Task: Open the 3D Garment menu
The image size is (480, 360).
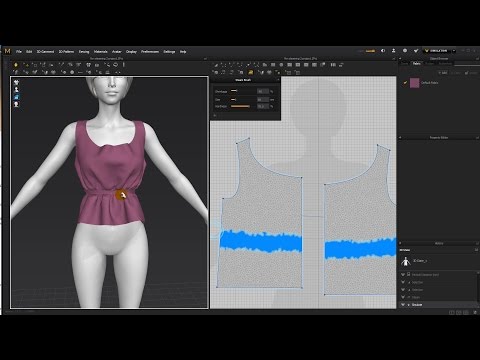Action: (x=45, y=52)
